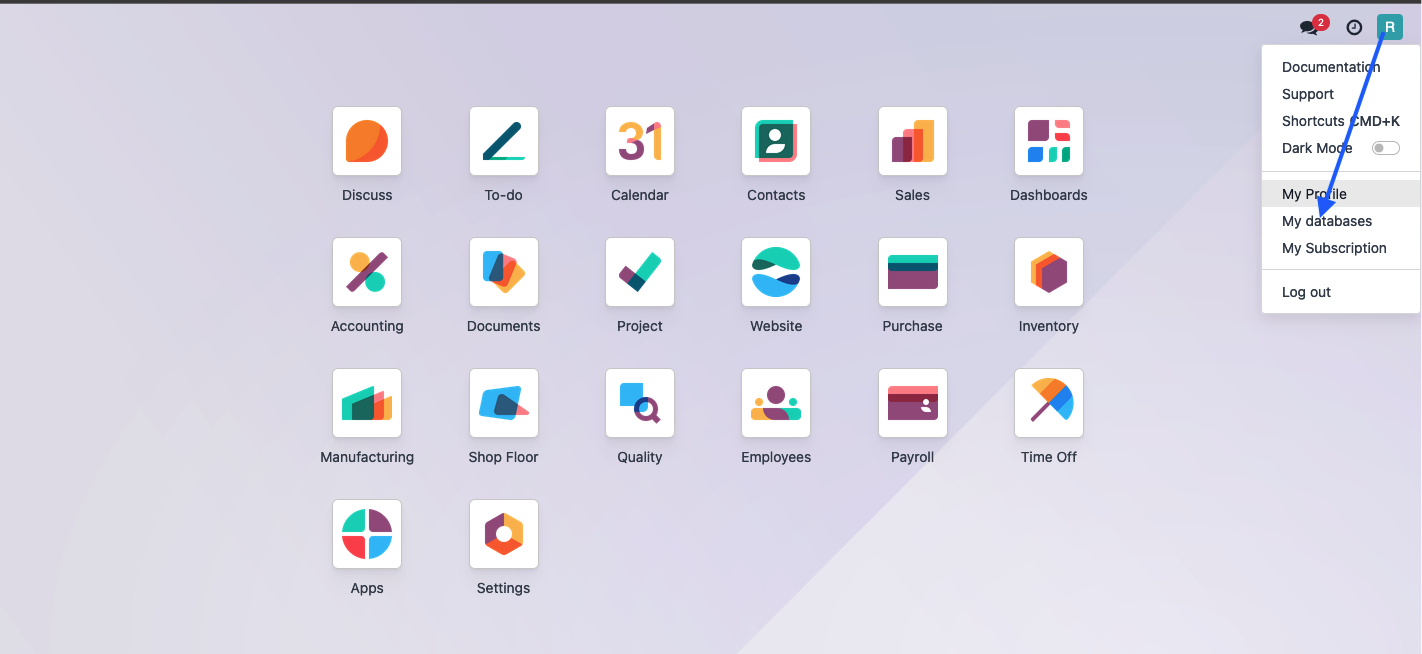Screen dimensions: 1422x654
Task: Launch the Sales app
Action: (913, 141)
